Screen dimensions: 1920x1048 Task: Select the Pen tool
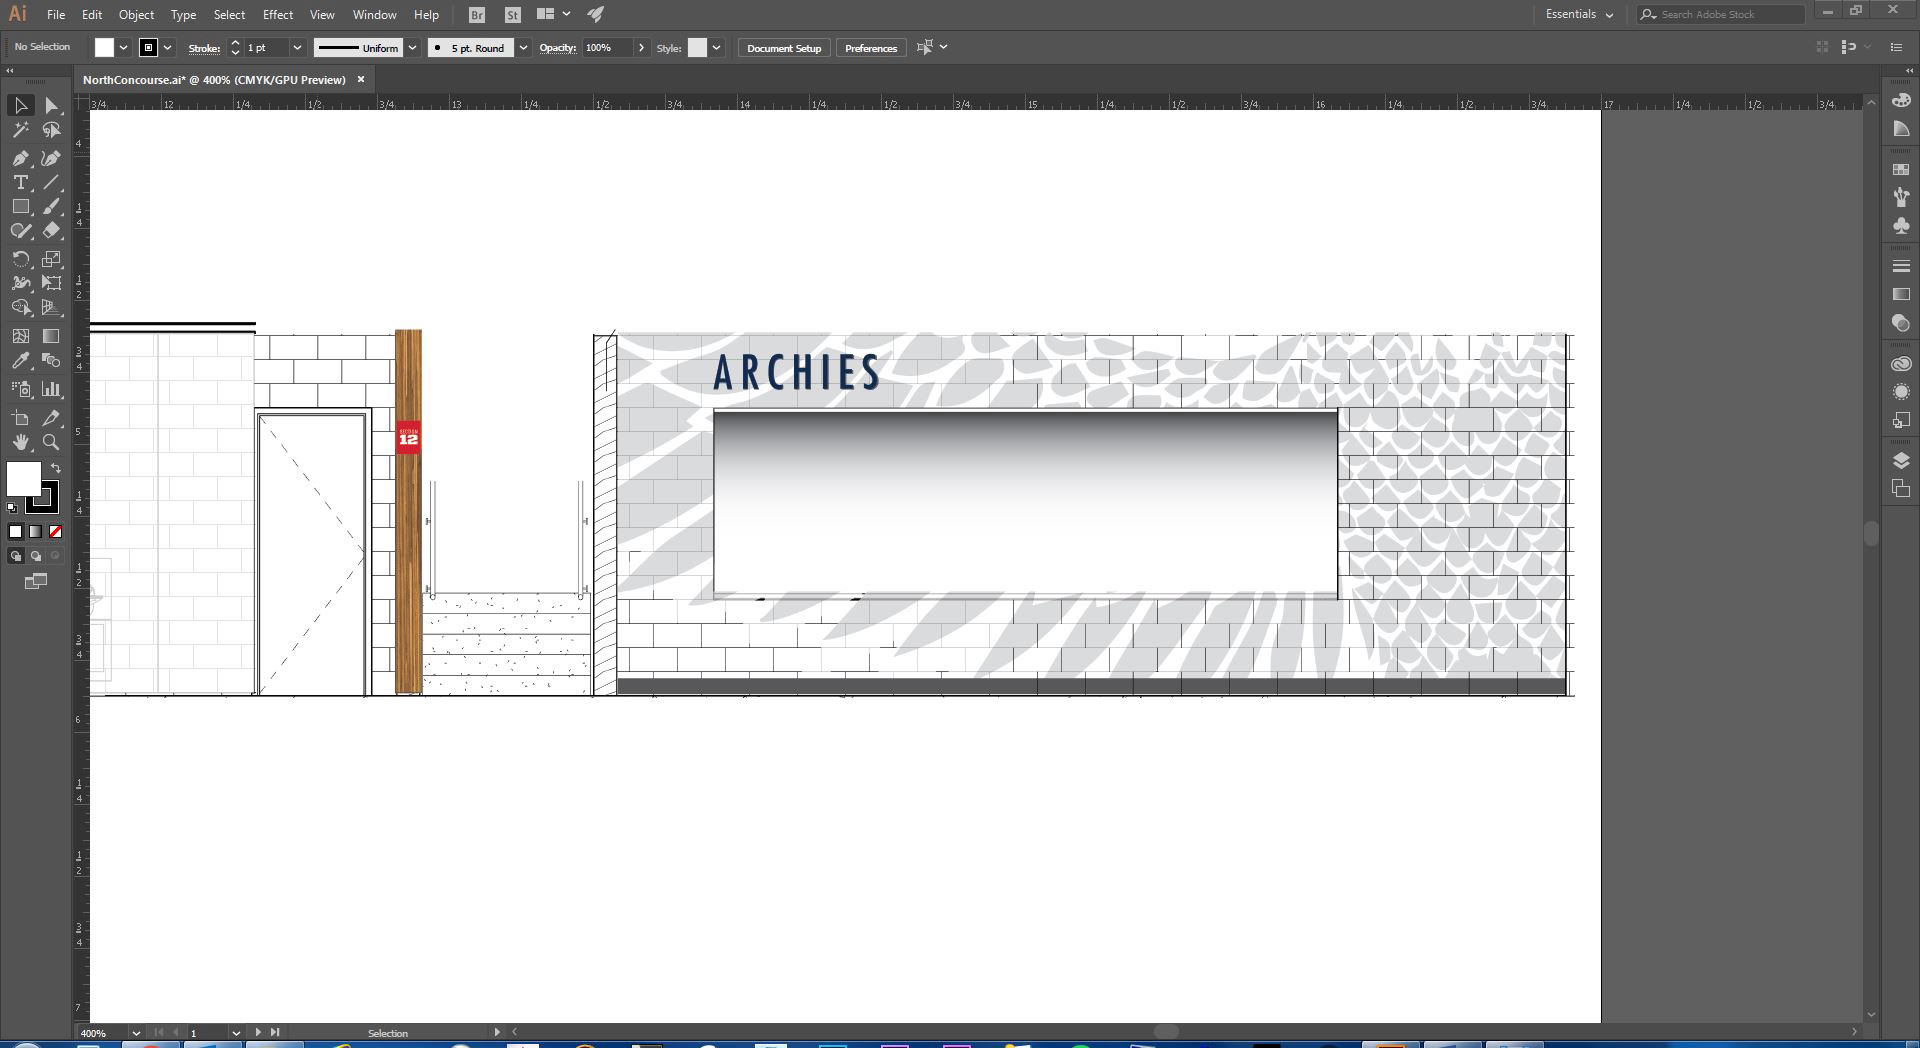click(20, 158)
